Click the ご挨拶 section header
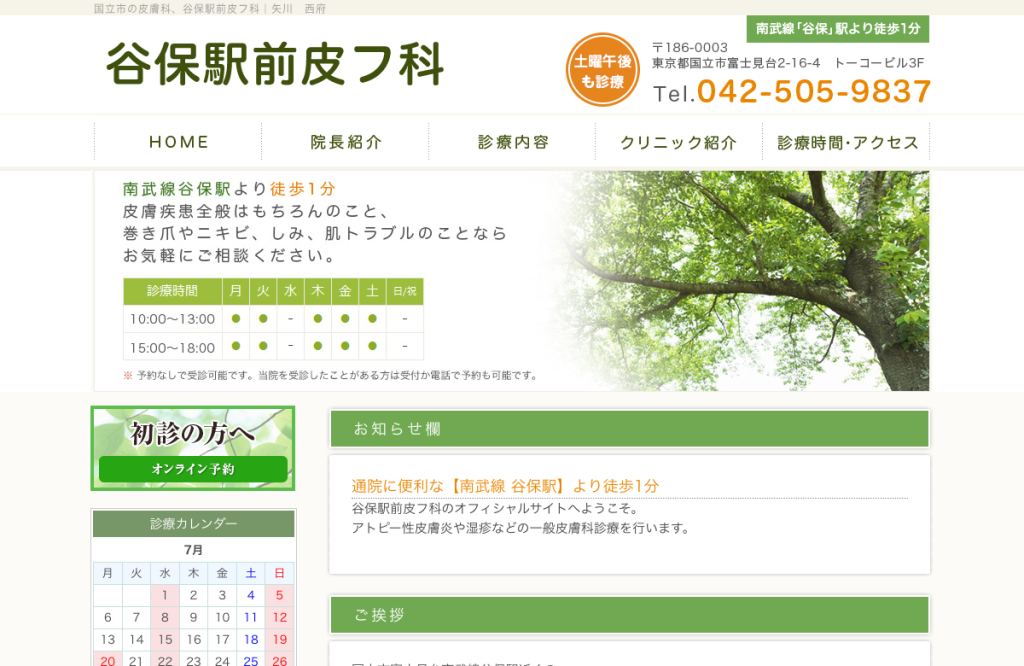Screen dimensions: 1024x666 click(630, 615)
